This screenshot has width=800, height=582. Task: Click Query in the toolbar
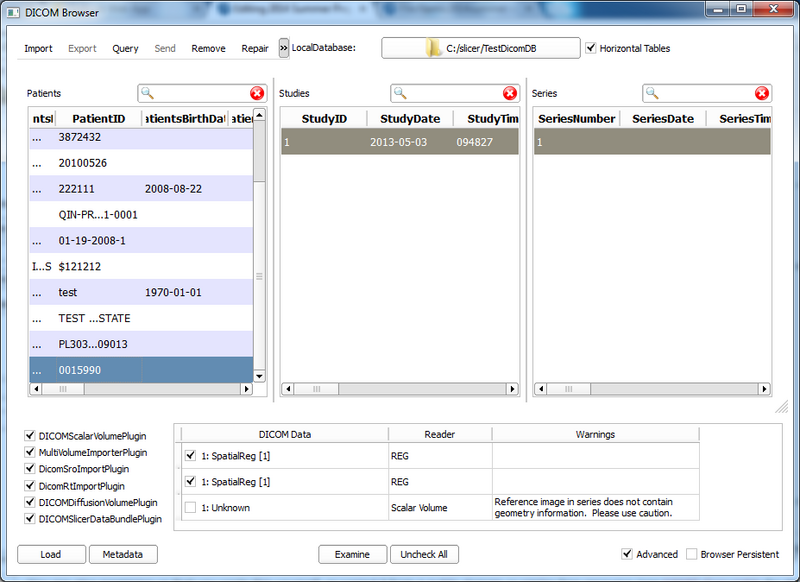click(125, 48)
